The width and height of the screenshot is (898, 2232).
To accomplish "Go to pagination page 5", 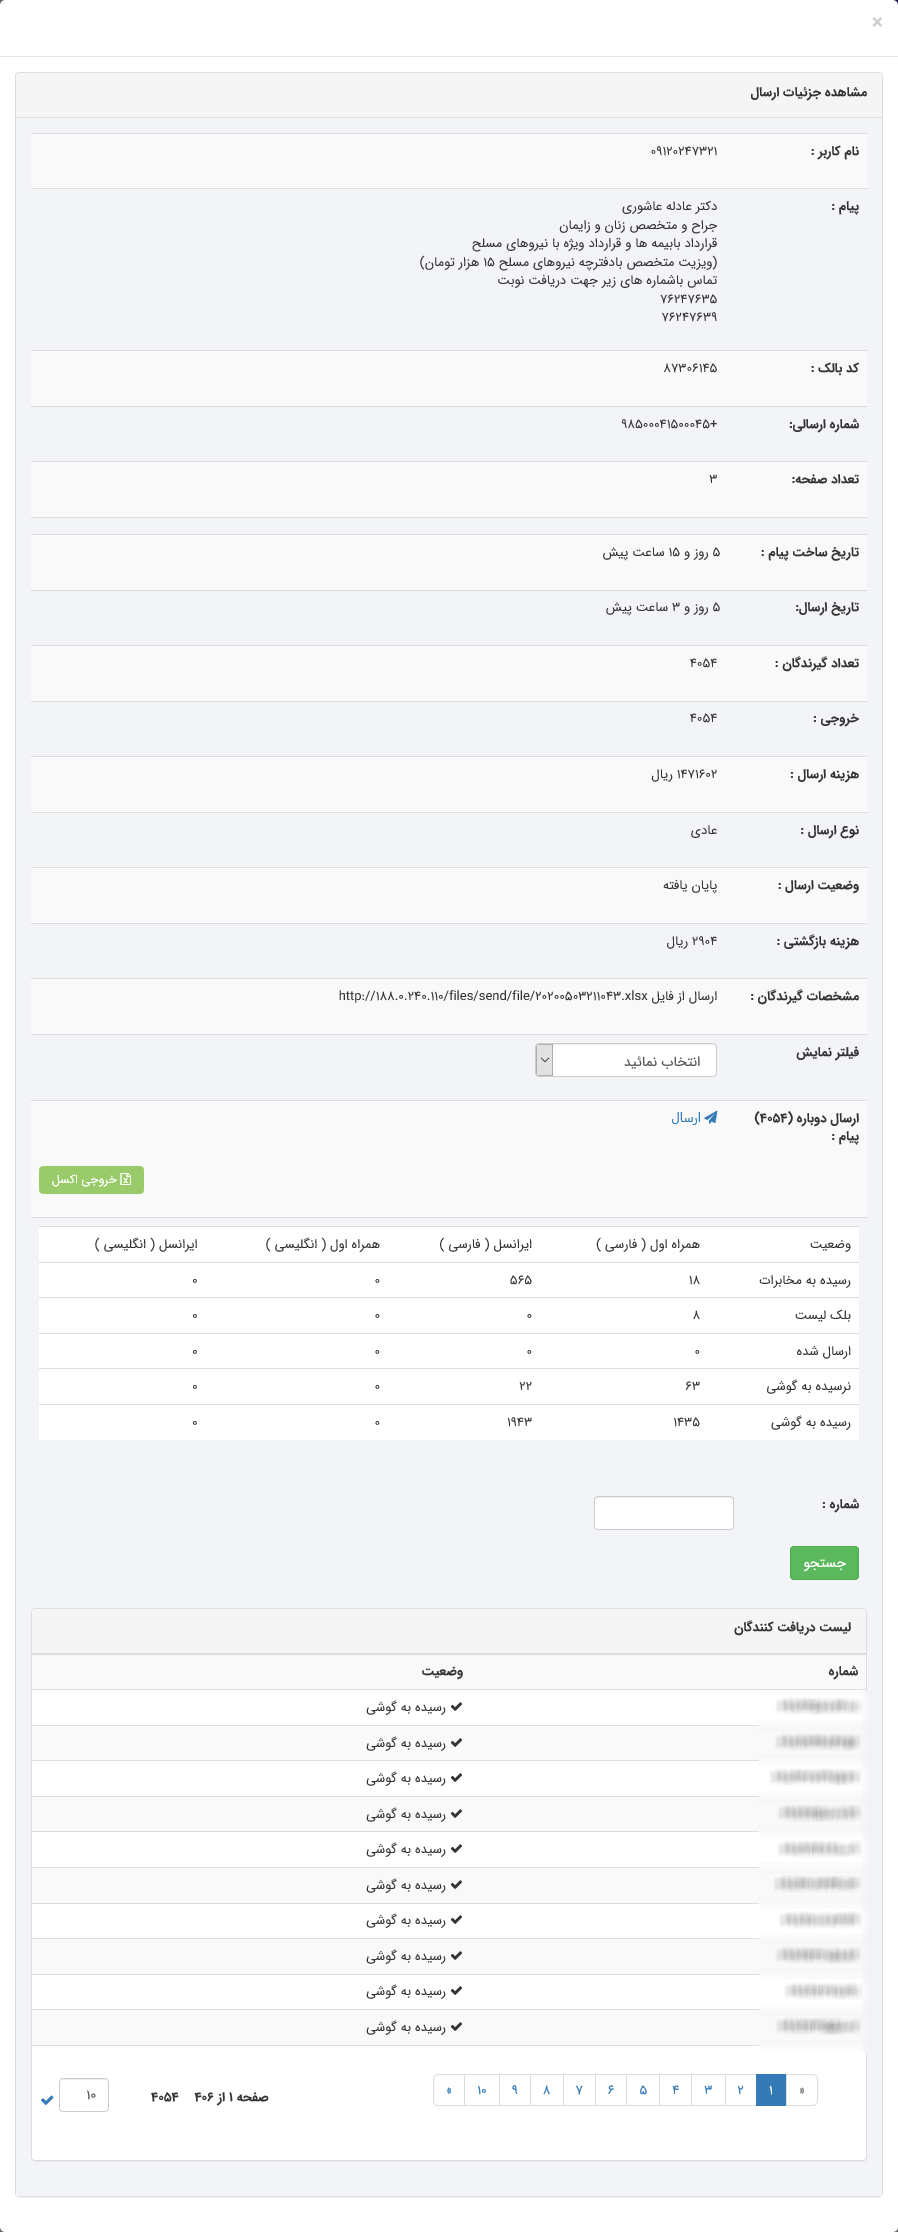I will 643,2090.
